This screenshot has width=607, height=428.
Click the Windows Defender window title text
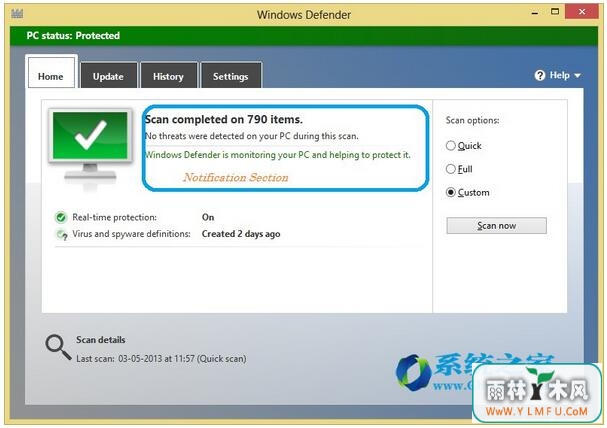coord(304,15)
